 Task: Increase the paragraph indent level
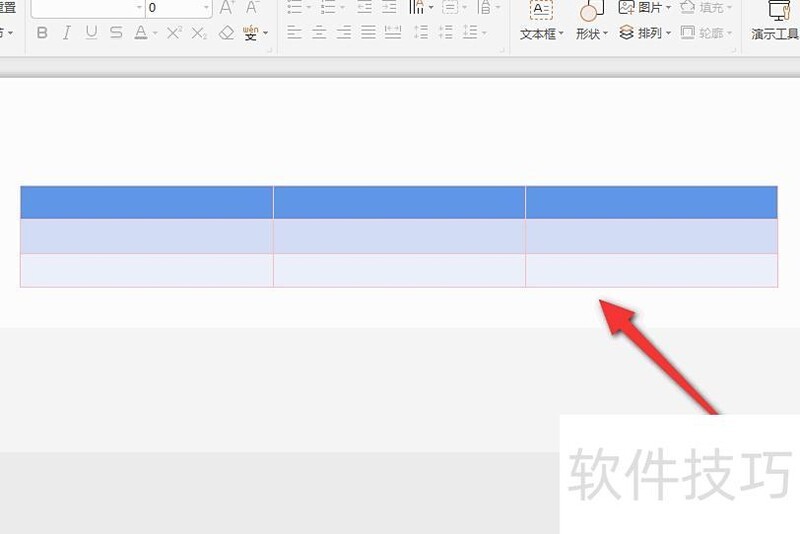[x=389, y=7]
